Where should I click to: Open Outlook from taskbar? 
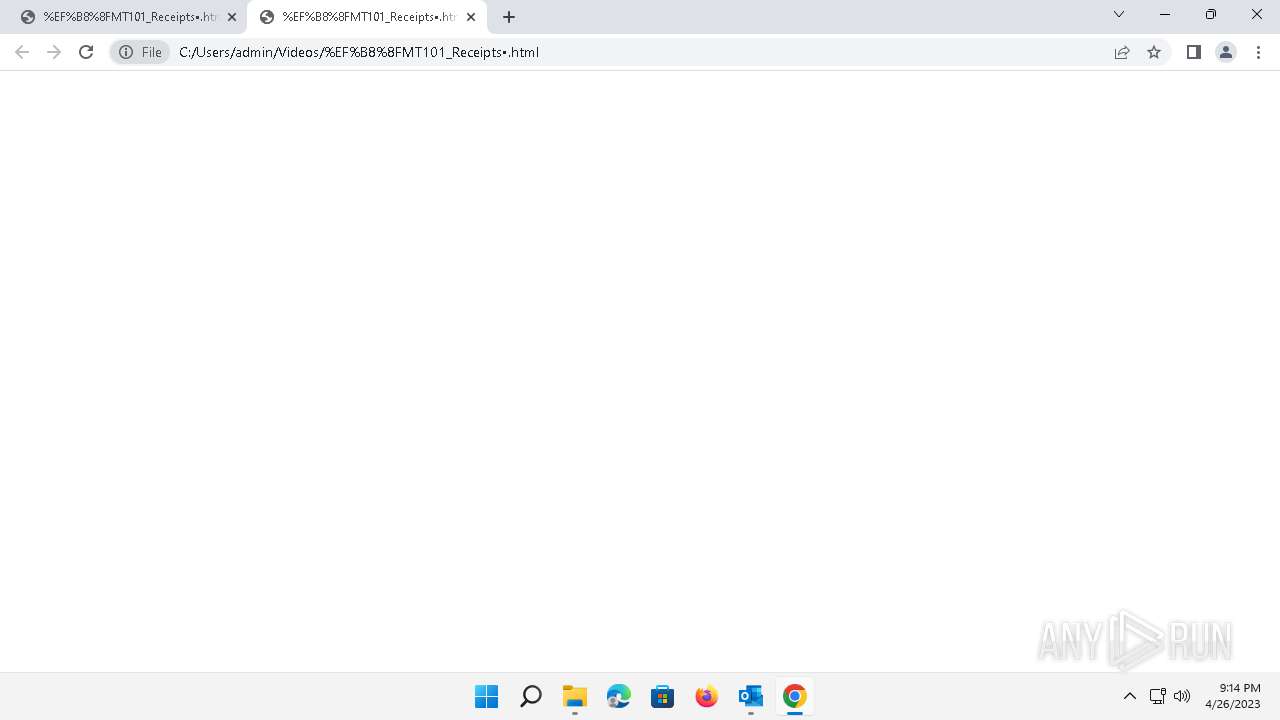(751, 696)
